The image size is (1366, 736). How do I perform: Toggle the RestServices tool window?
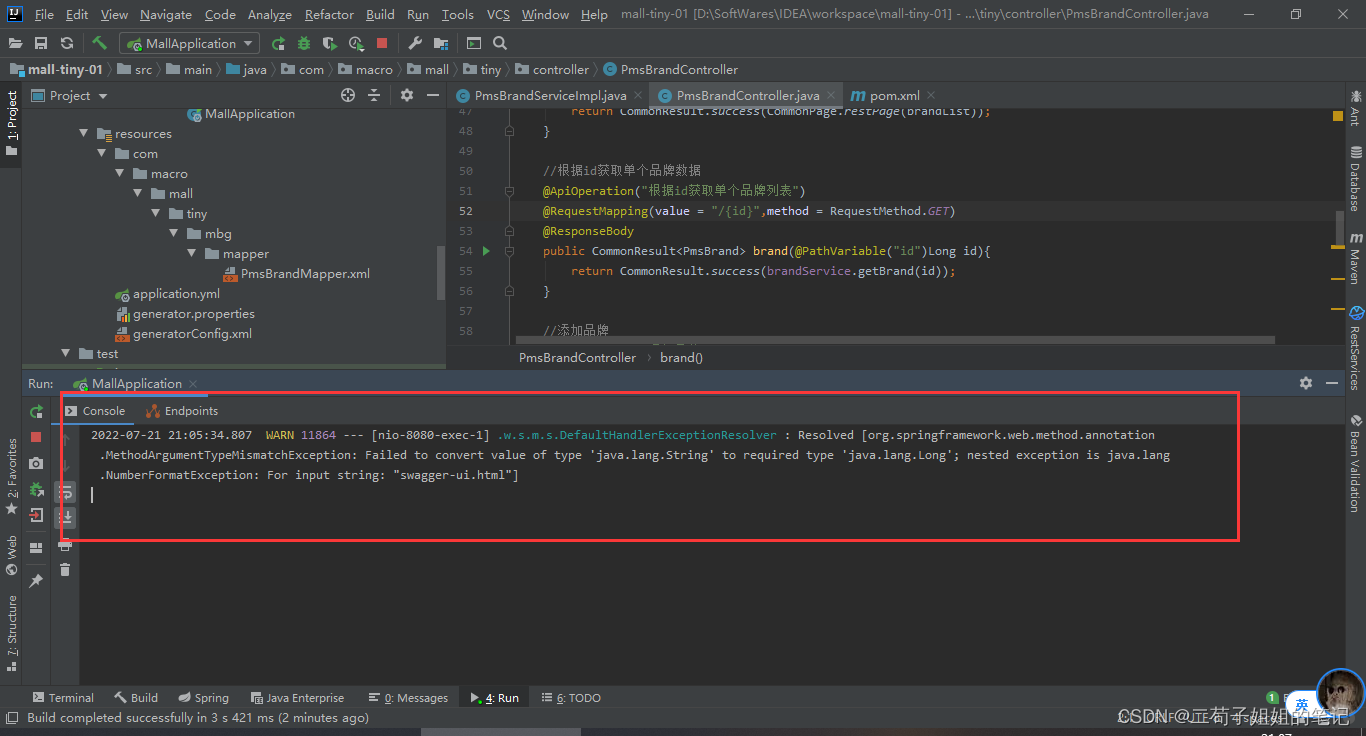coord(1356,347)
